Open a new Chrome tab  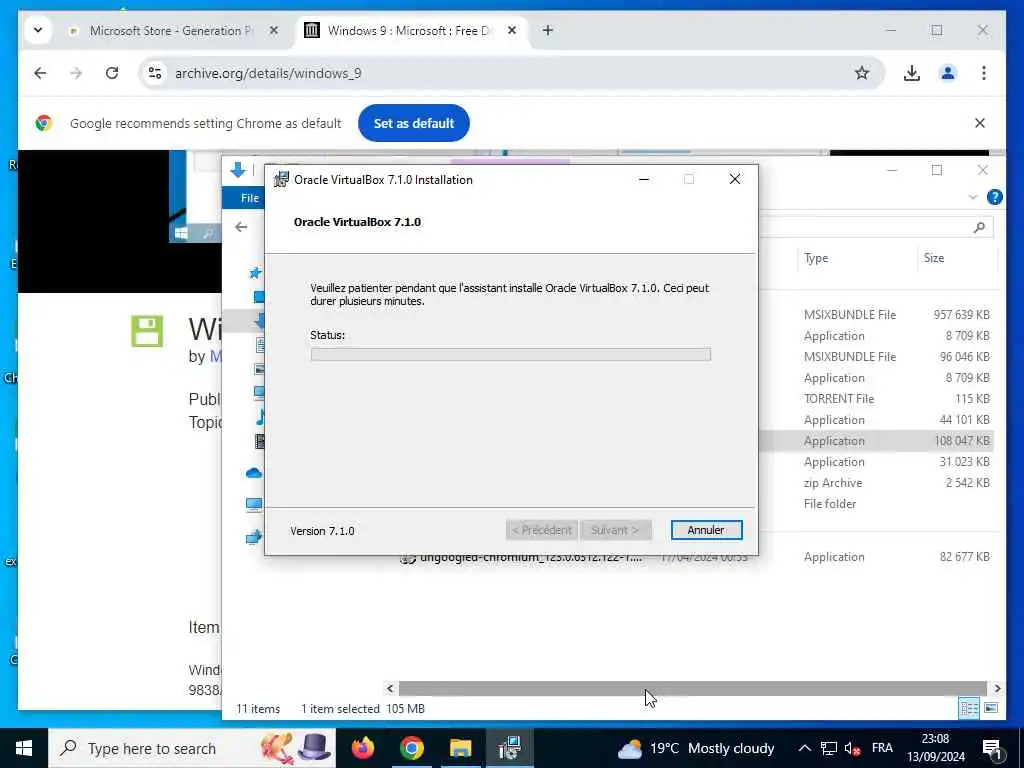pyautogui.click(x=548, y=30)
